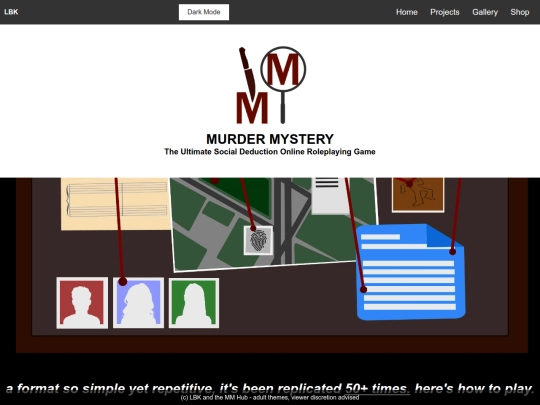The height and width of the screenshot is (405, 540).
Task: Select the red male suspect photo
Action: pos(82,303)
